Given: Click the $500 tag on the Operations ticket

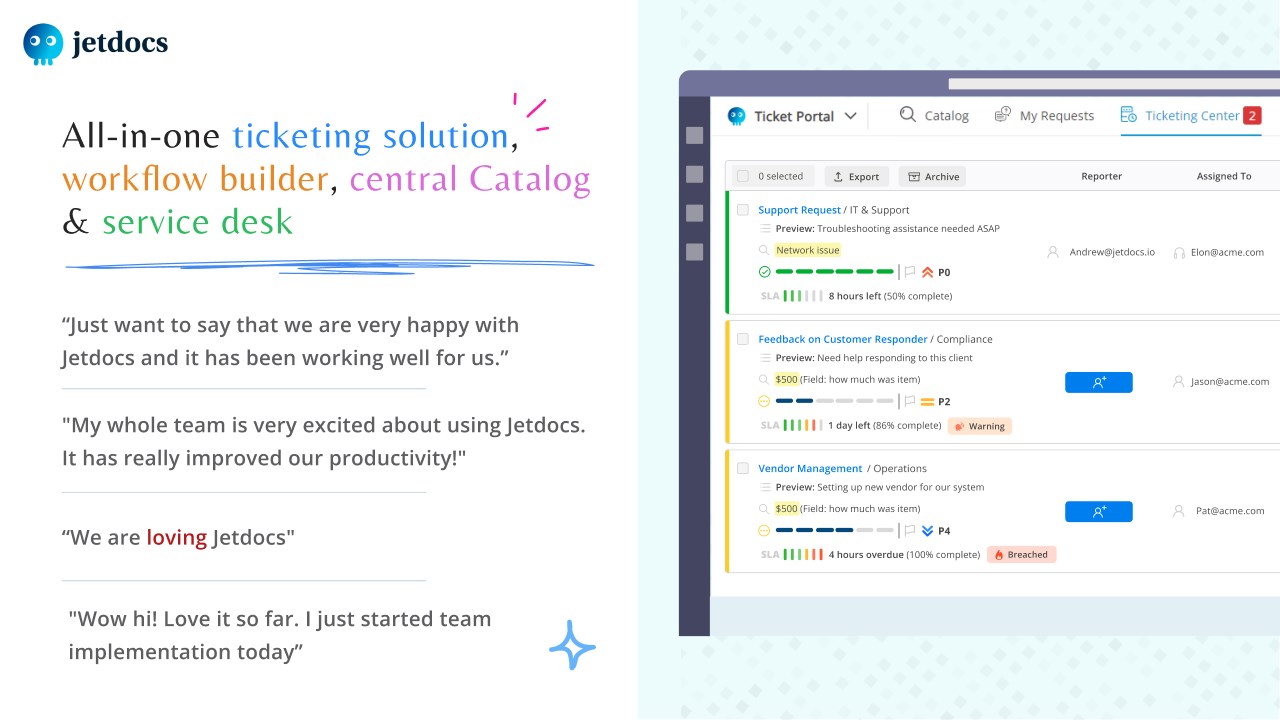Looking at the screenshot, I should [787, 508].
